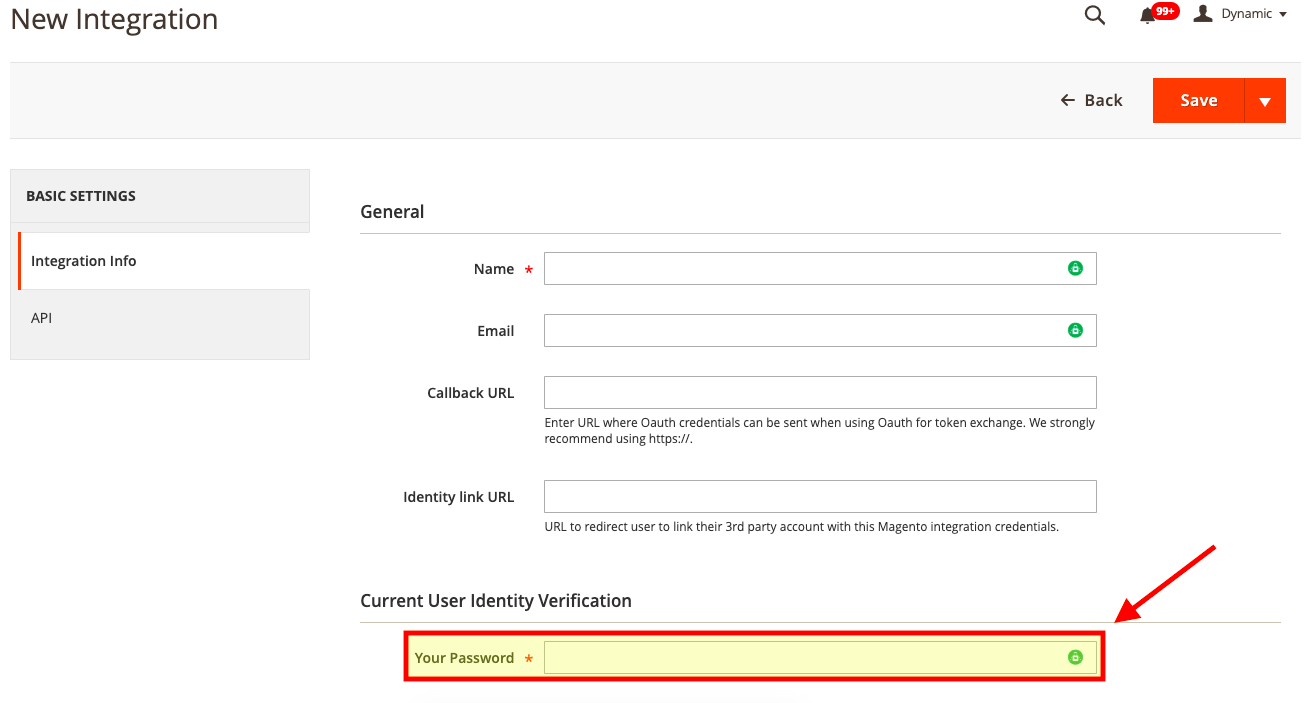Switch to the API tab
The height and width of the screenshot is (703, 1311).
160,318
